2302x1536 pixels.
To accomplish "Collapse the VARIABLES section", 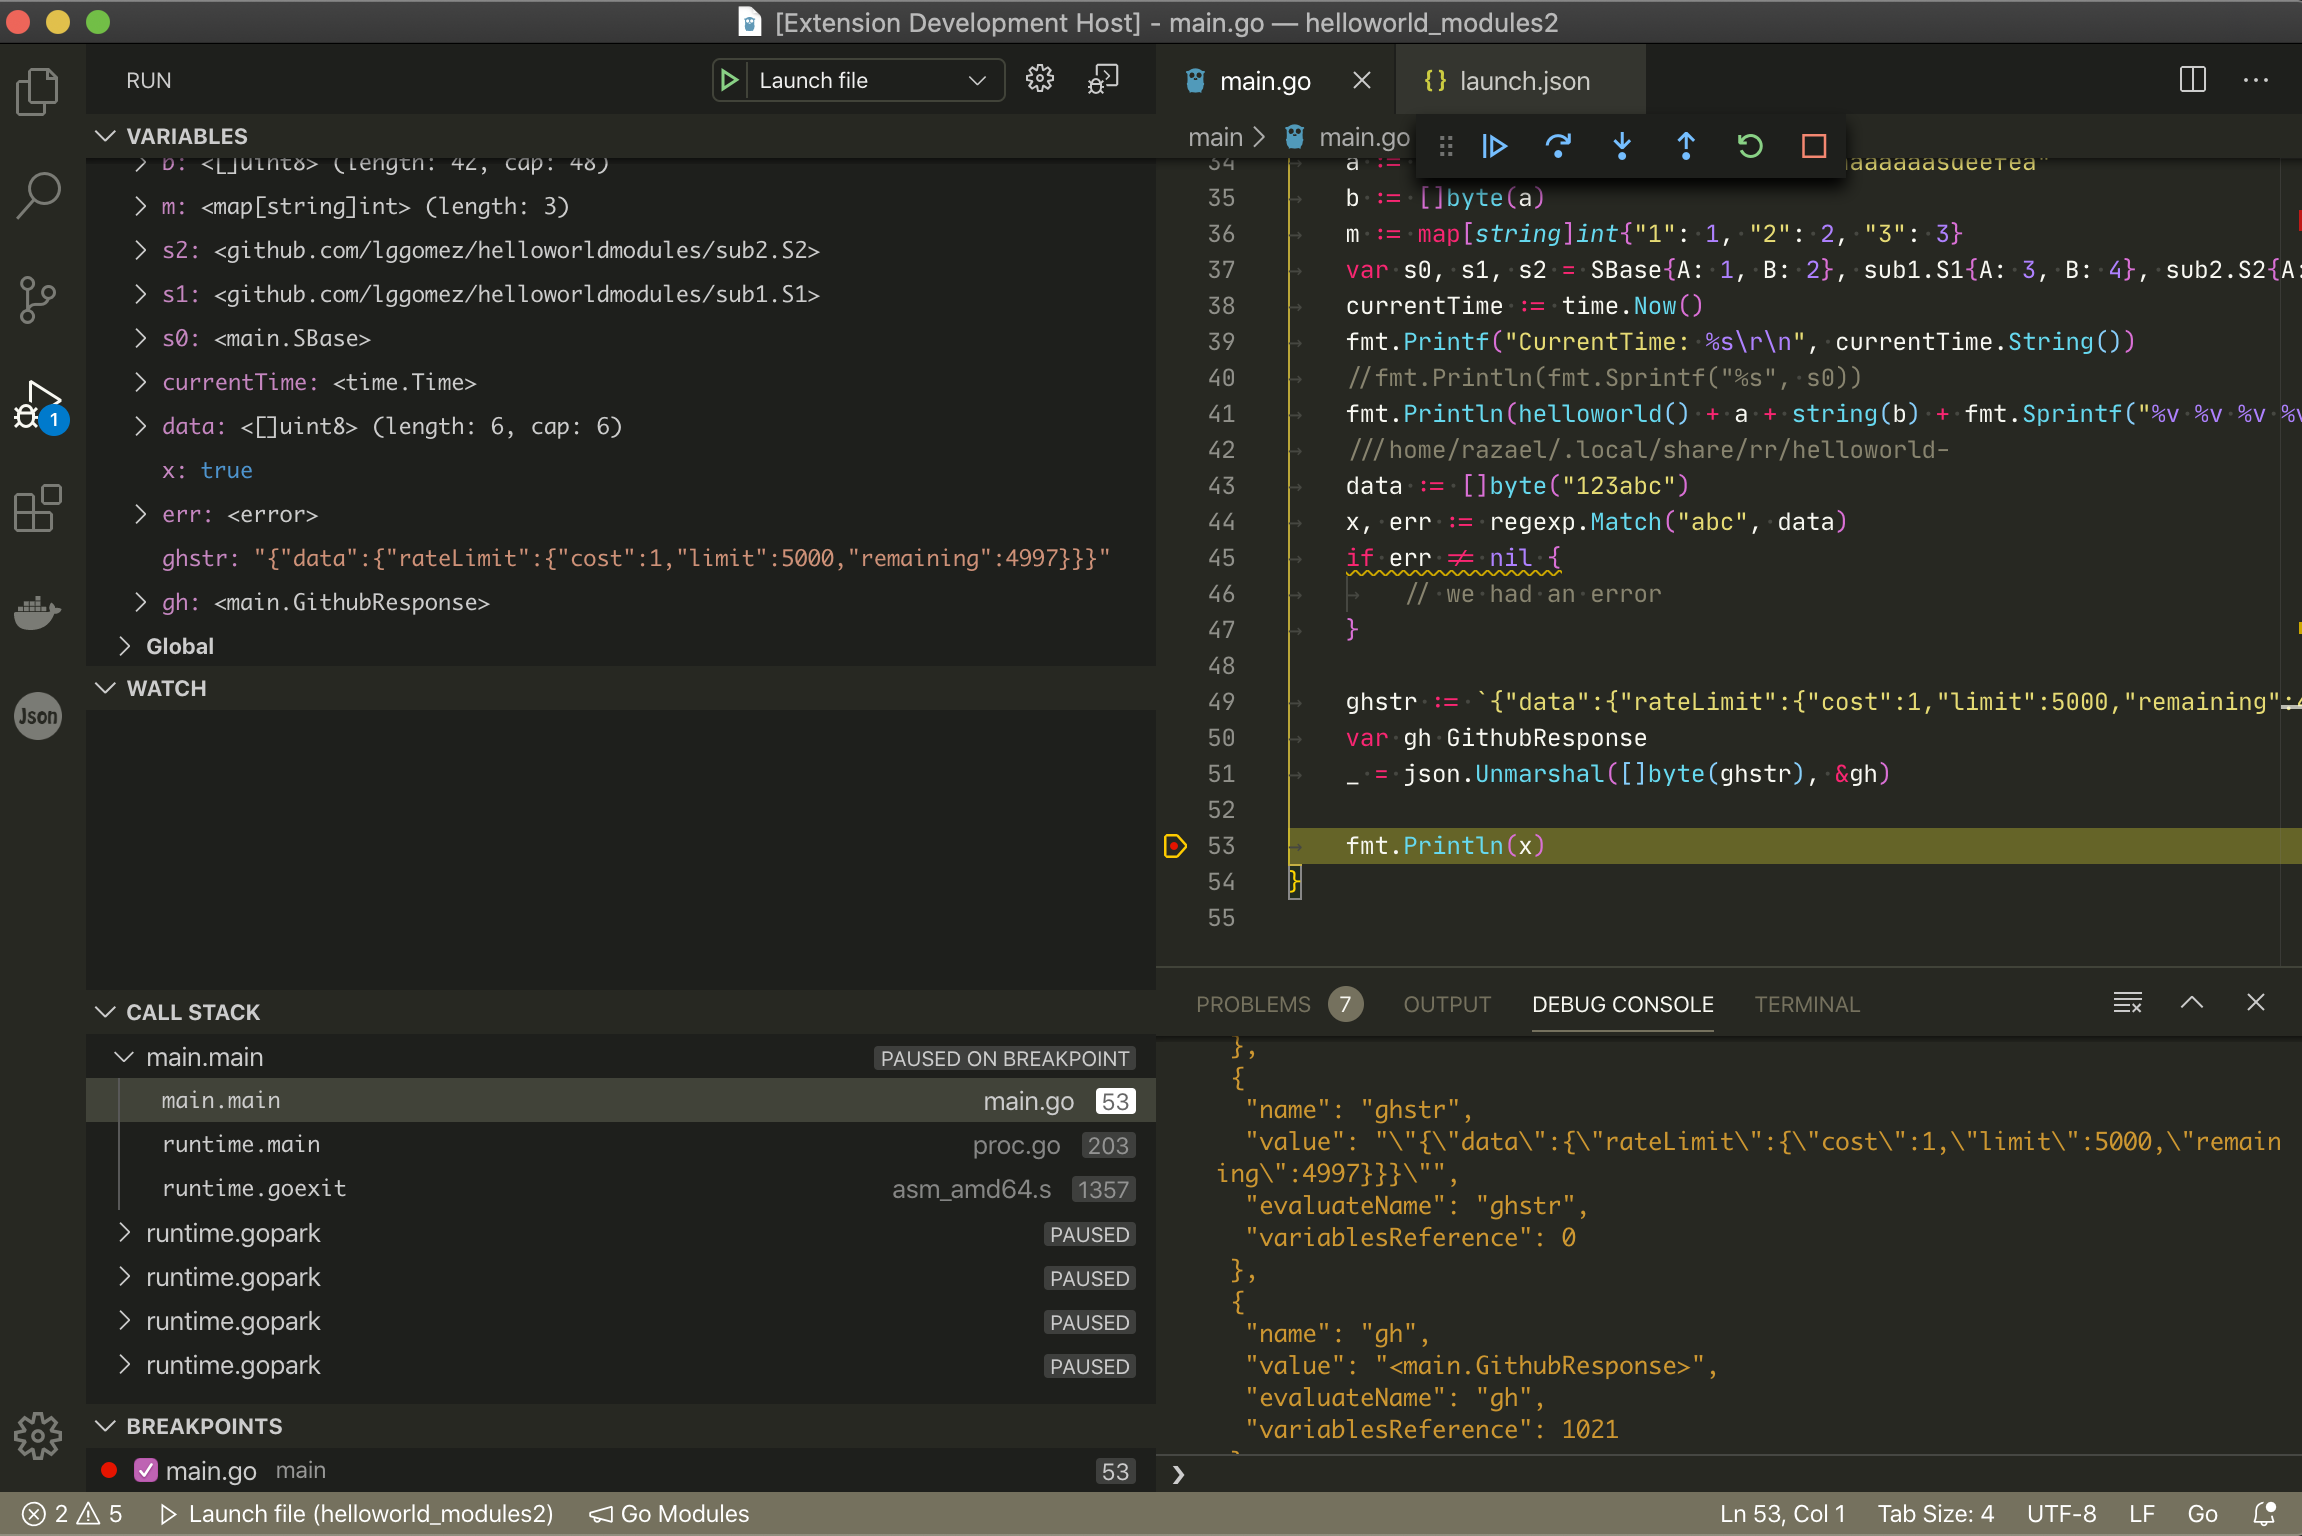I will [106, 136].
